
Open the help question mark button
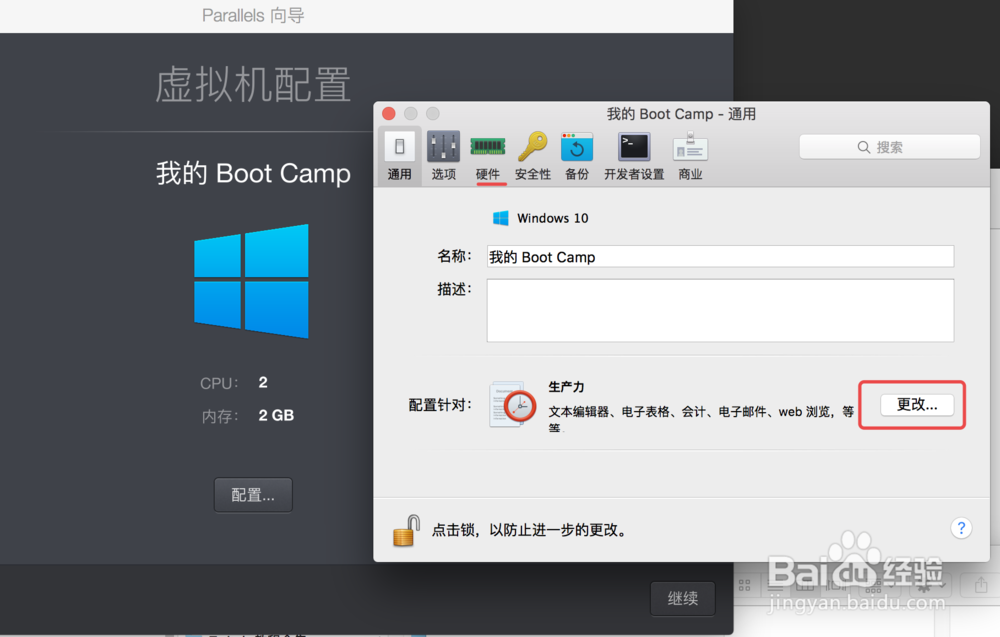click(961, 527)
